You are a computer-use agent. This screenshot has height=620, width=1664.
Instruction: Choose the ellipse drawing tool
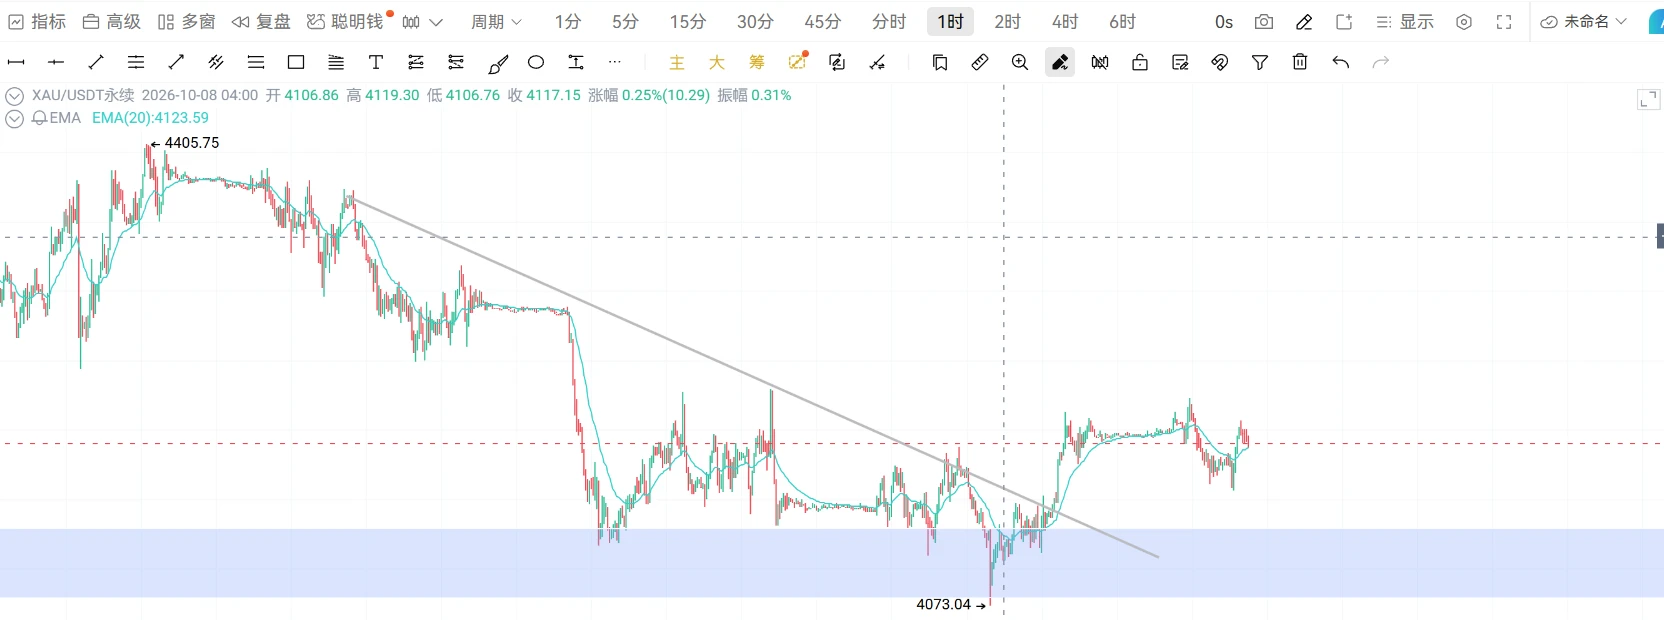(536, 62)
